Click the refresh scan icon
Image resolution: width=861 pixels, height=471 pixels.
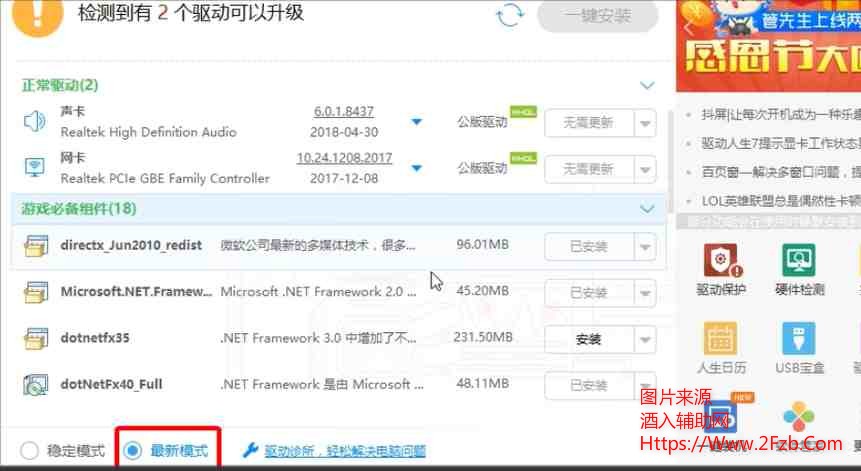[510, 15]
